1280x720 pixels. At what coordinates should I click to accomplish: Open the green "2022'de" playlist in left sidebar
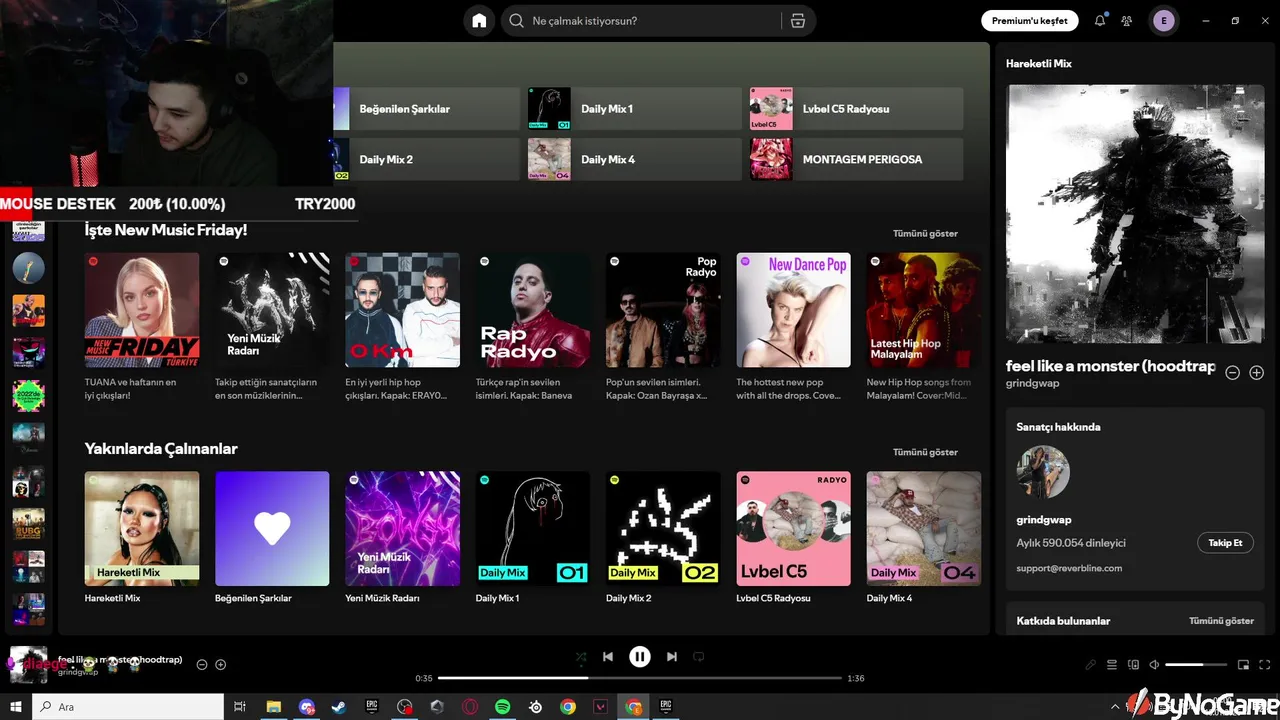click(28, 396)
